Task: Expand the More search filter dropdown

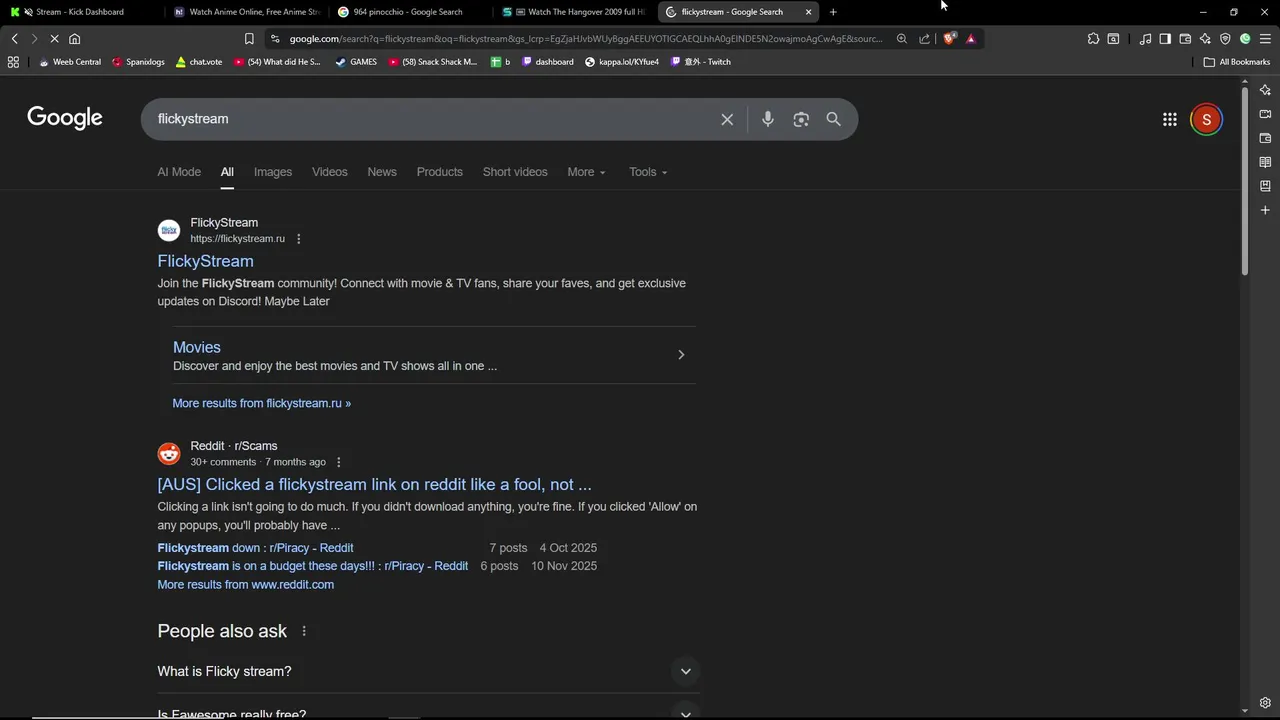Action: 586,172
